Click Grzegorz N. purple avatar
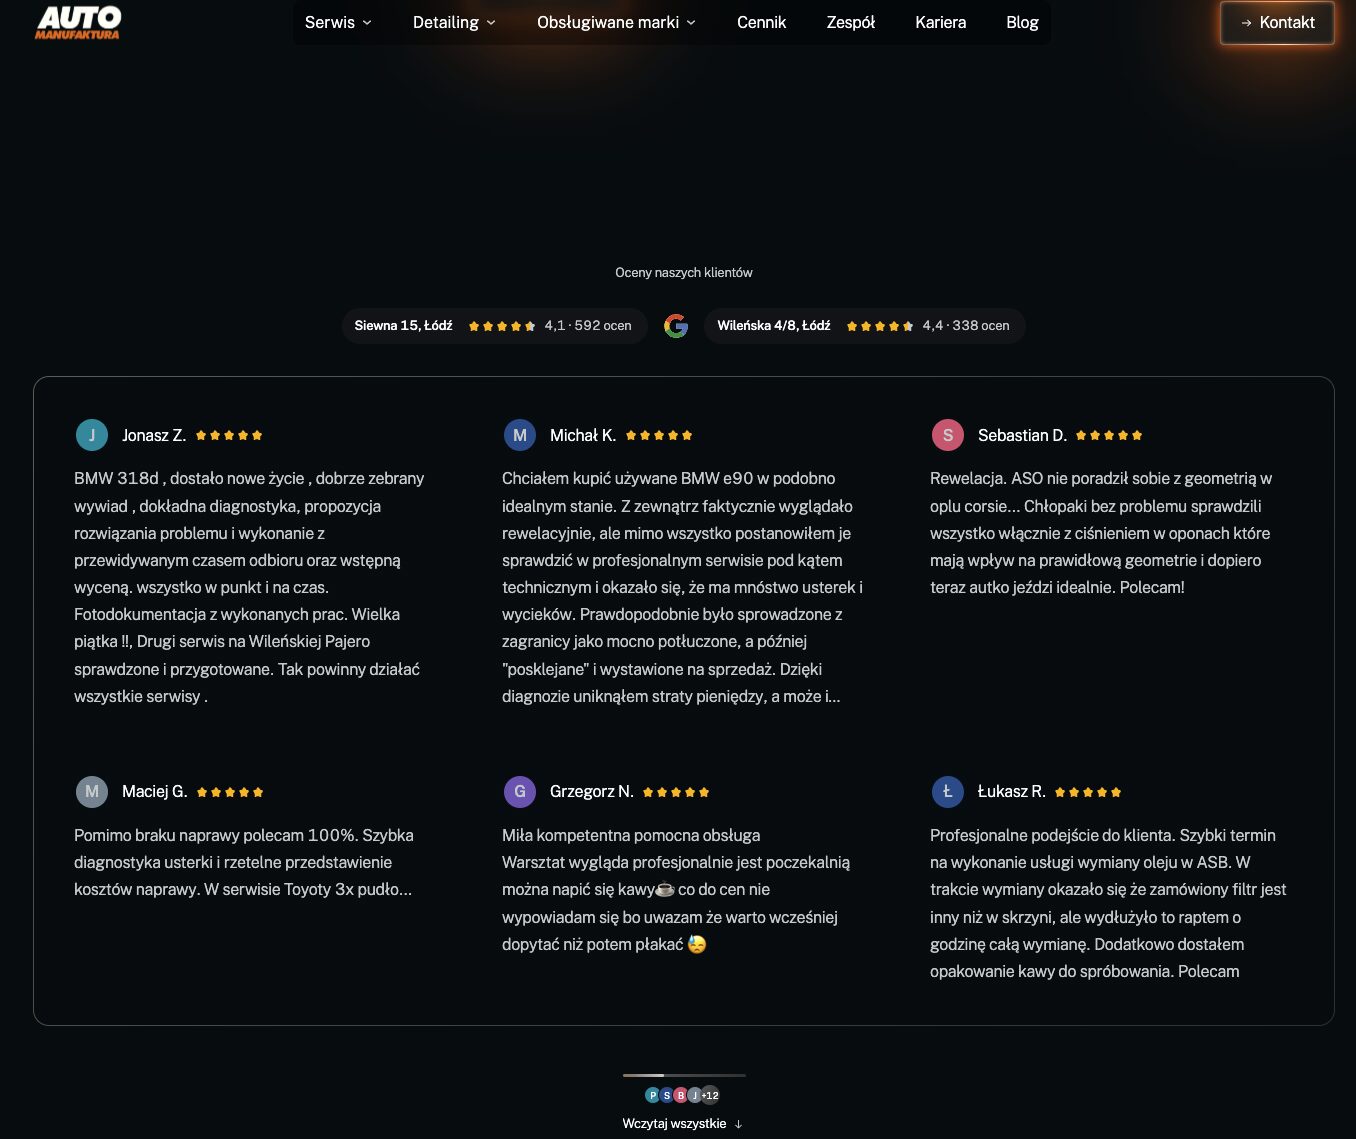 click(520, 792)
